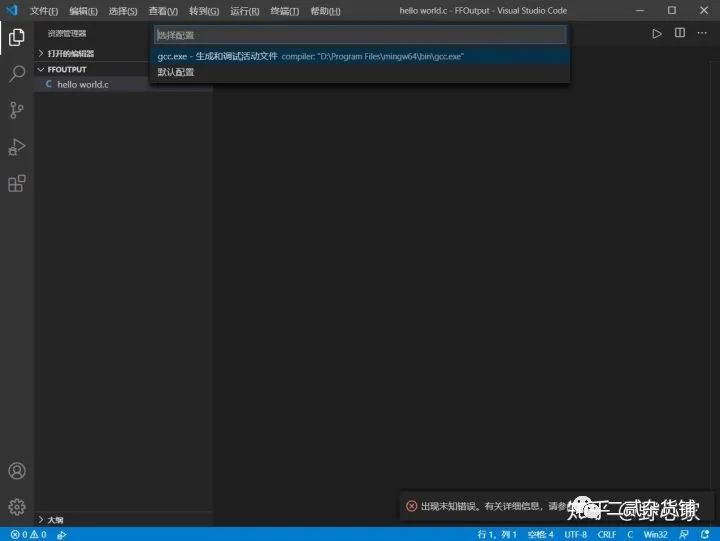Open the Run and Debug view
This screenshot has width=720, height=541.
coord(17,147)
